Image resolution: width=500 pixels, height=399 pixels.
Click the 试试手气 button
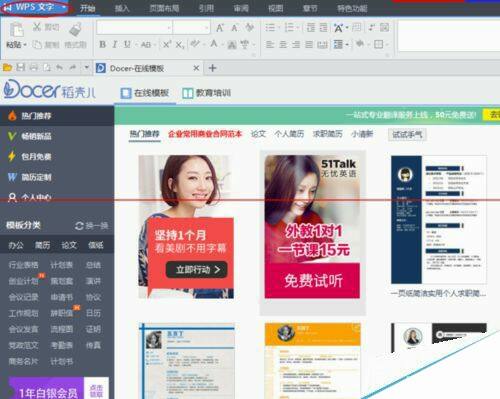click(407, 134)
